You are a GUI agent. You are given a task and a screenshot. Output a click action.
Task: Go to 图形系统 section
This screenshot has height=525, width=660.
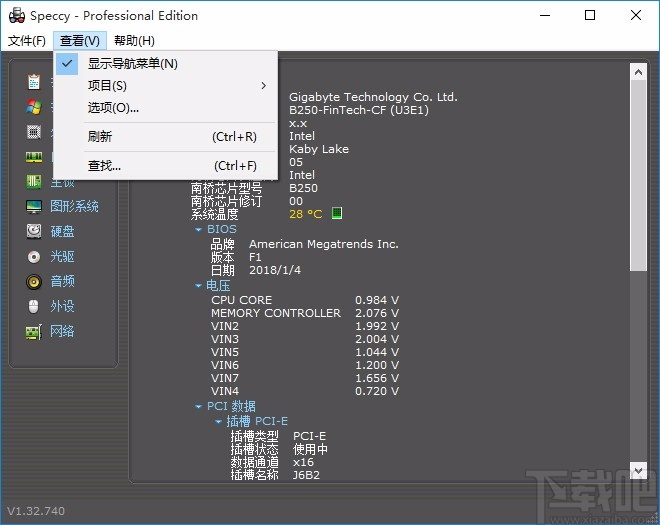point(75,207)
